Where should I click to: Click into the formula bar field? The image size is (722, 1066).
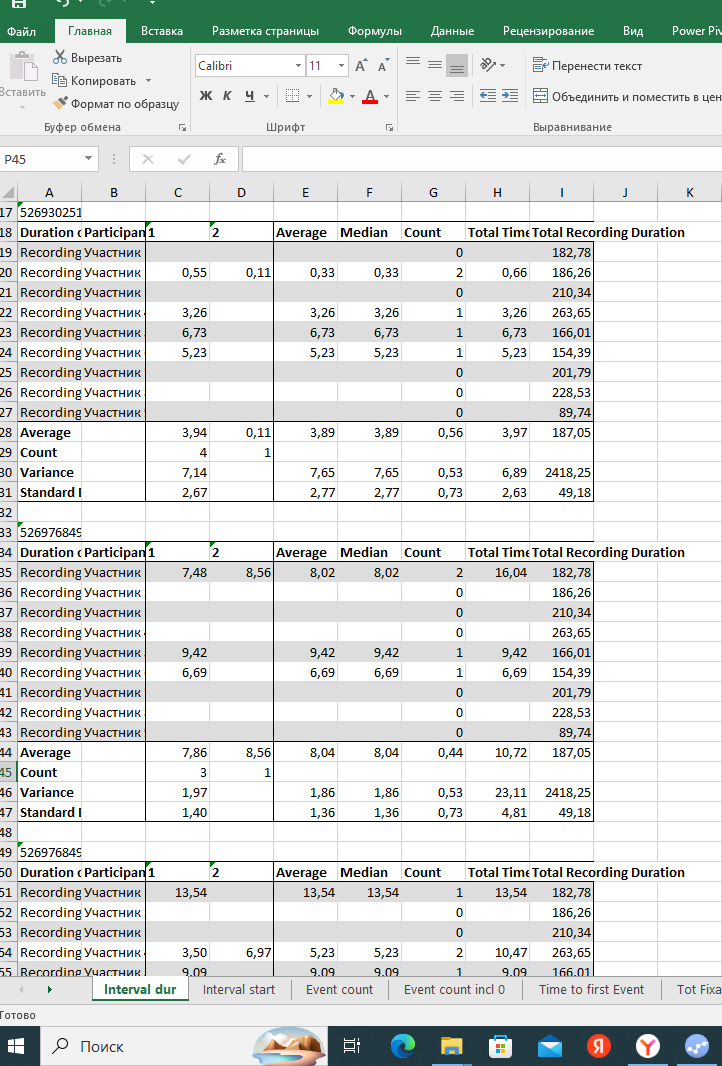coord(482,159)
